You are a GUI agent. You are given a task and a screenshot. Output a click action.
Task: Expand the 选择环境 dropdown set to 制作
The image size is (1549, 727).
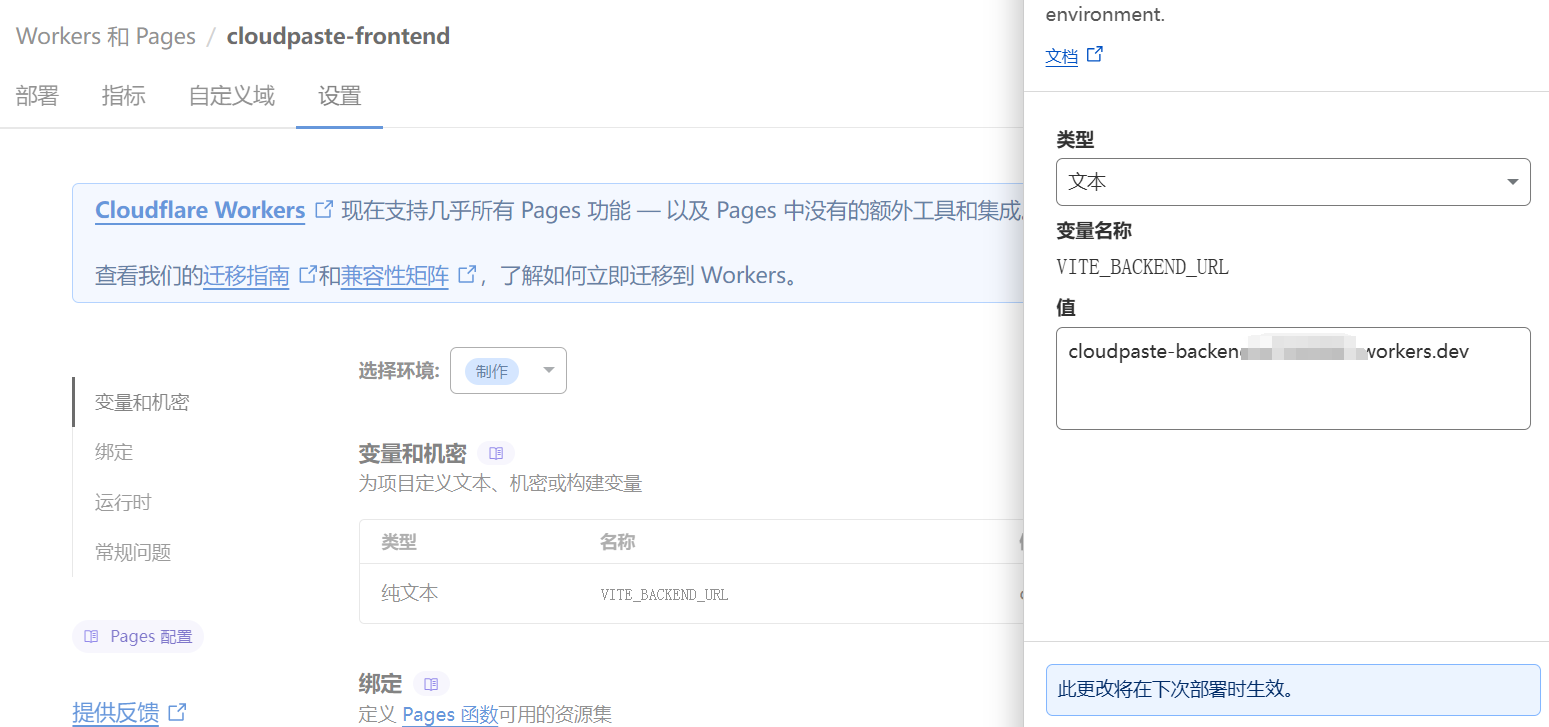click(x=508, y=371)
